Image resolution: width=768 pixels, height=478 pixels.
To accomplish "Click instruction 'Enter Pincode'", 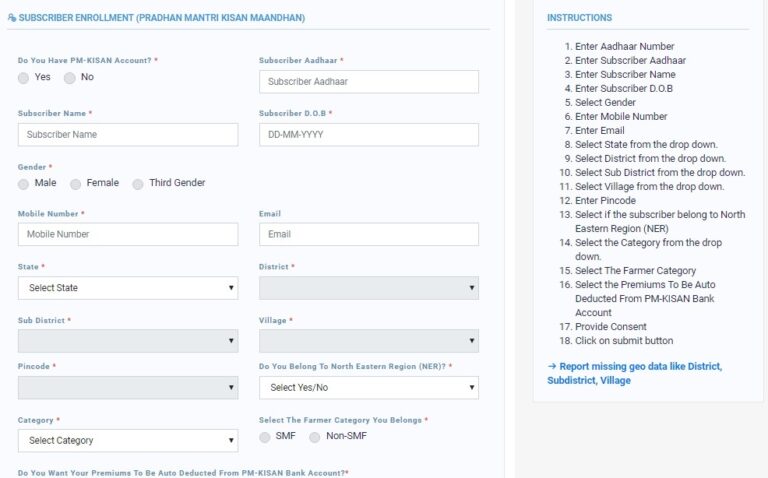I will click(605, 201).
